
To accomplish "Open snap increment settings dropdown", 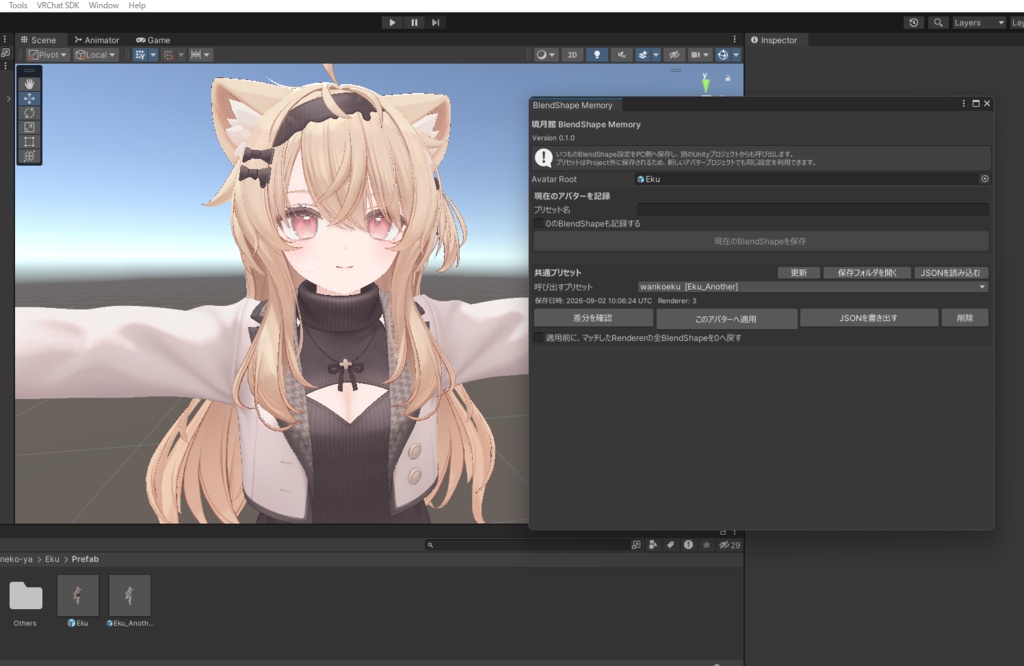I will pyautogui.click(x=200, y=55).
